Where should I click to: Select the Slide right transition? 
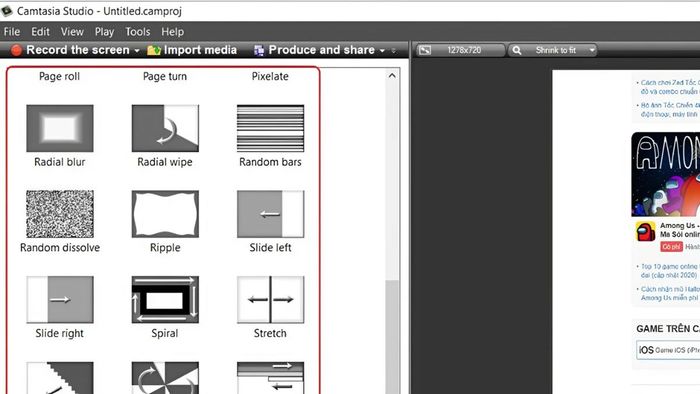click(x=60, y=300)
